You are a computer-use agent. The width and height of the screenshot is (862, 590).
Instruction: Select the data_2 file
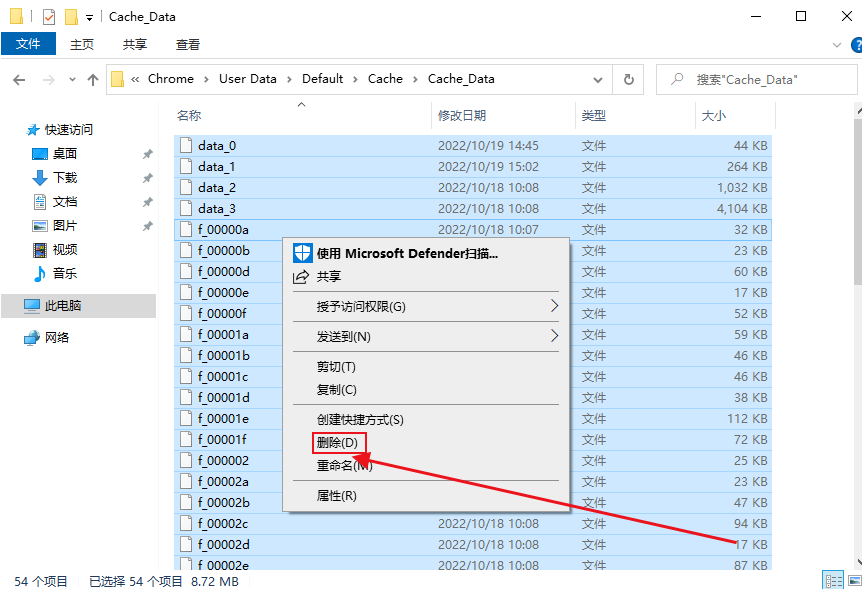[473, 188]
